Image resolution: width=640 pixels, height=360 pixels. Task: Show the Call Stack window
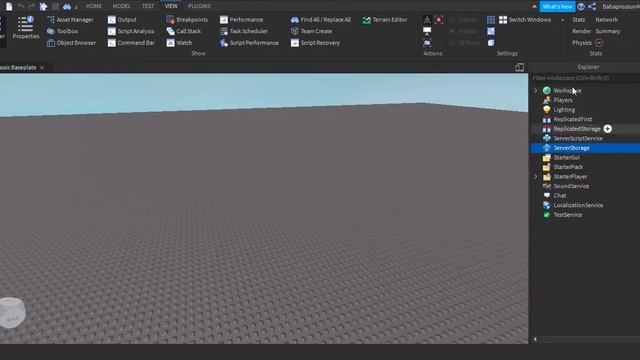pos(184,31)
